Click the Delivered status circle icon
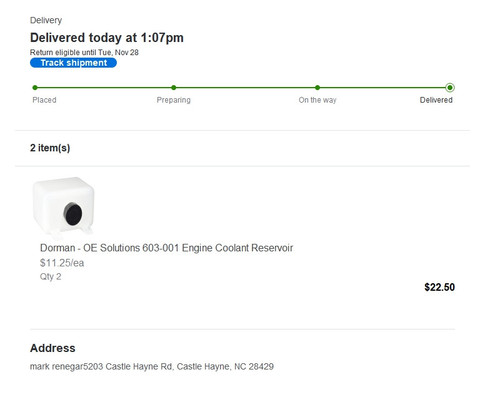 (x=450, y=88)
